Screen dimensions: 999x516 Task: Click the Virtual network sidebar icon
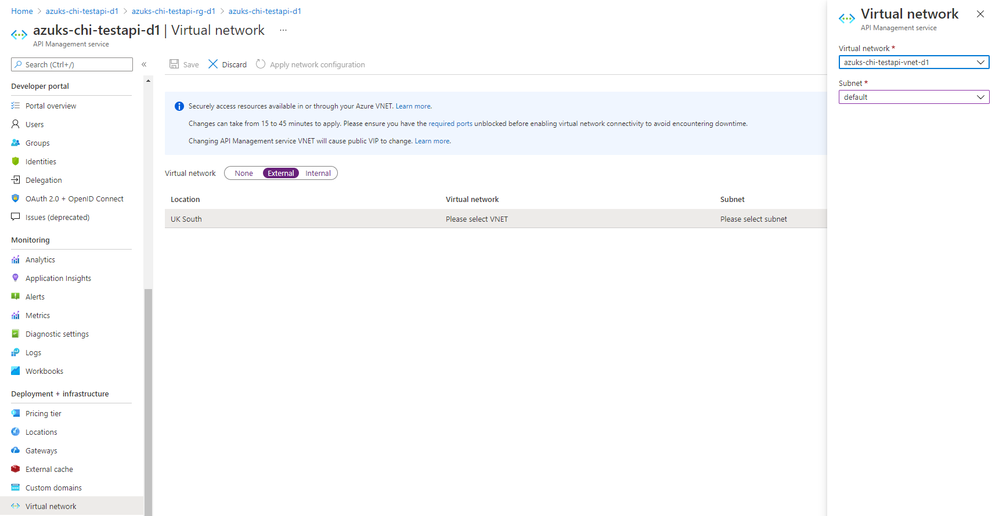click(x=16, y=506)
